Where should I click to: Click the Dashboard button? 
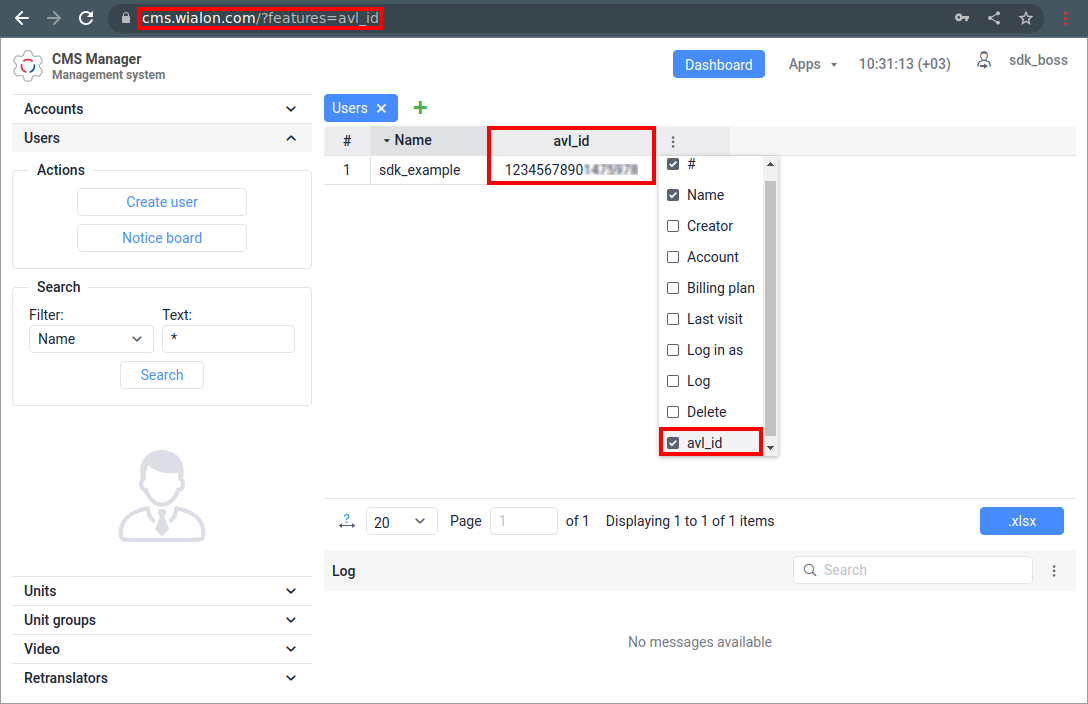[x=719, y=65]
